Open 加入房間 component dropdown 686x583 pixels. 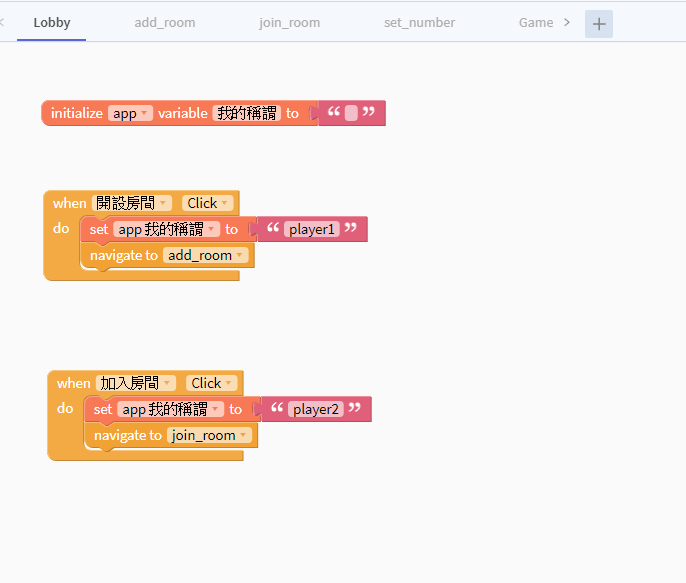[136, 384]
